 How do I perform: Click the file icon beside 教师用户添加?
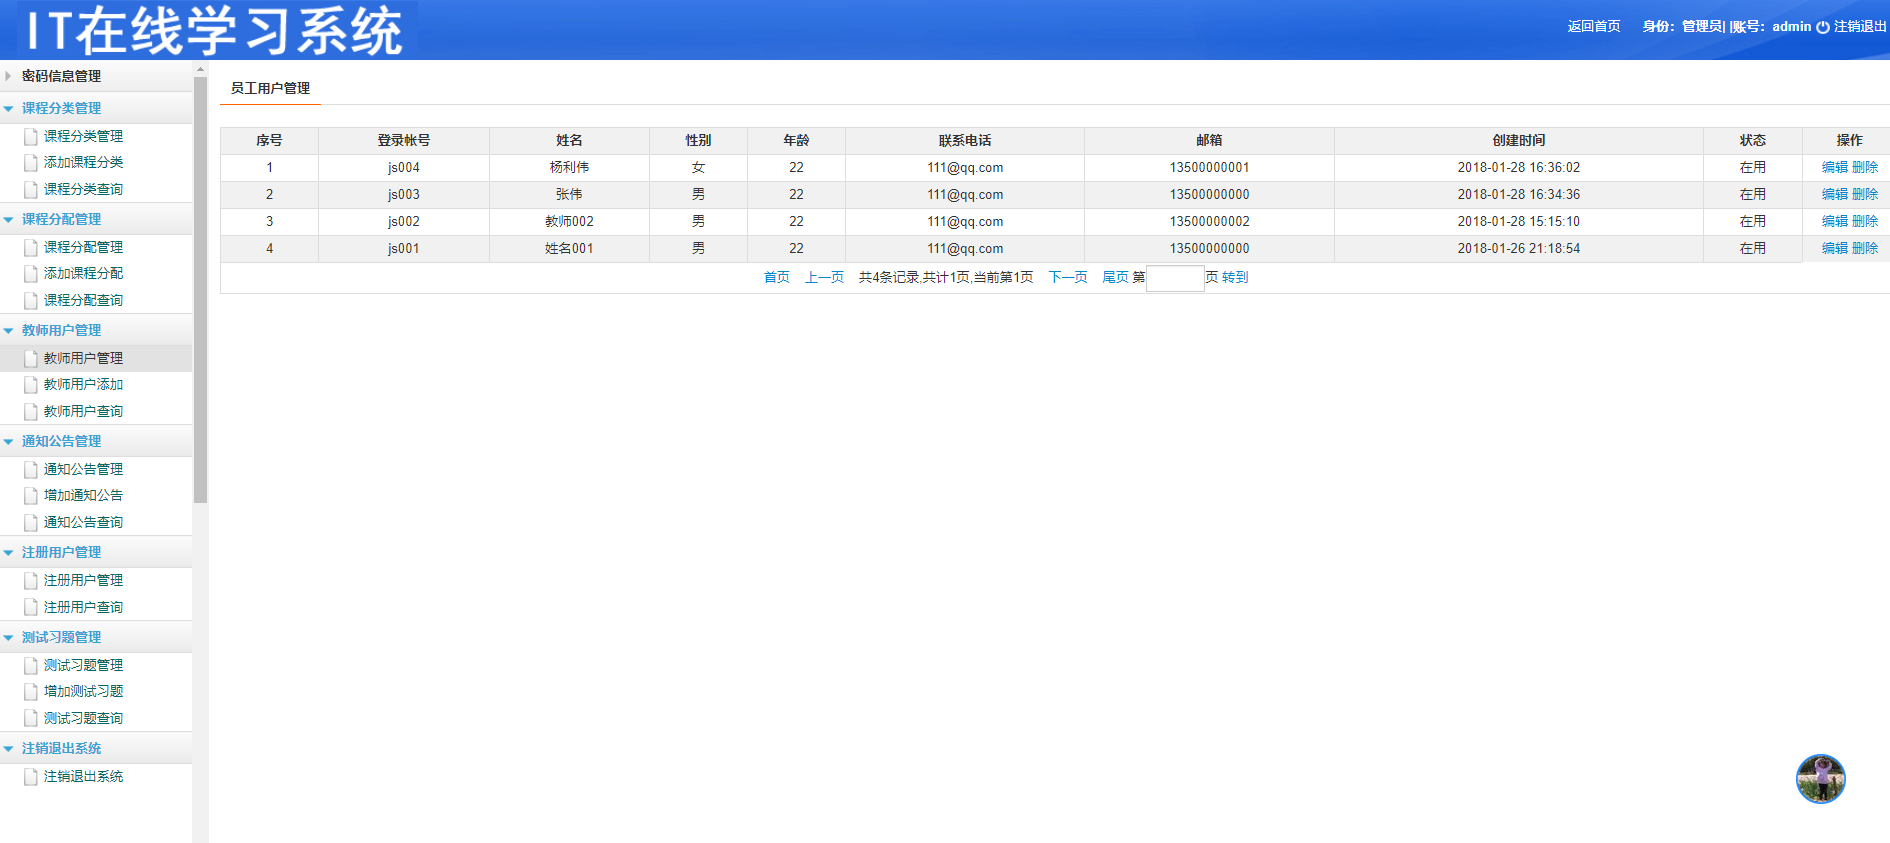click(x=31, y=384)
